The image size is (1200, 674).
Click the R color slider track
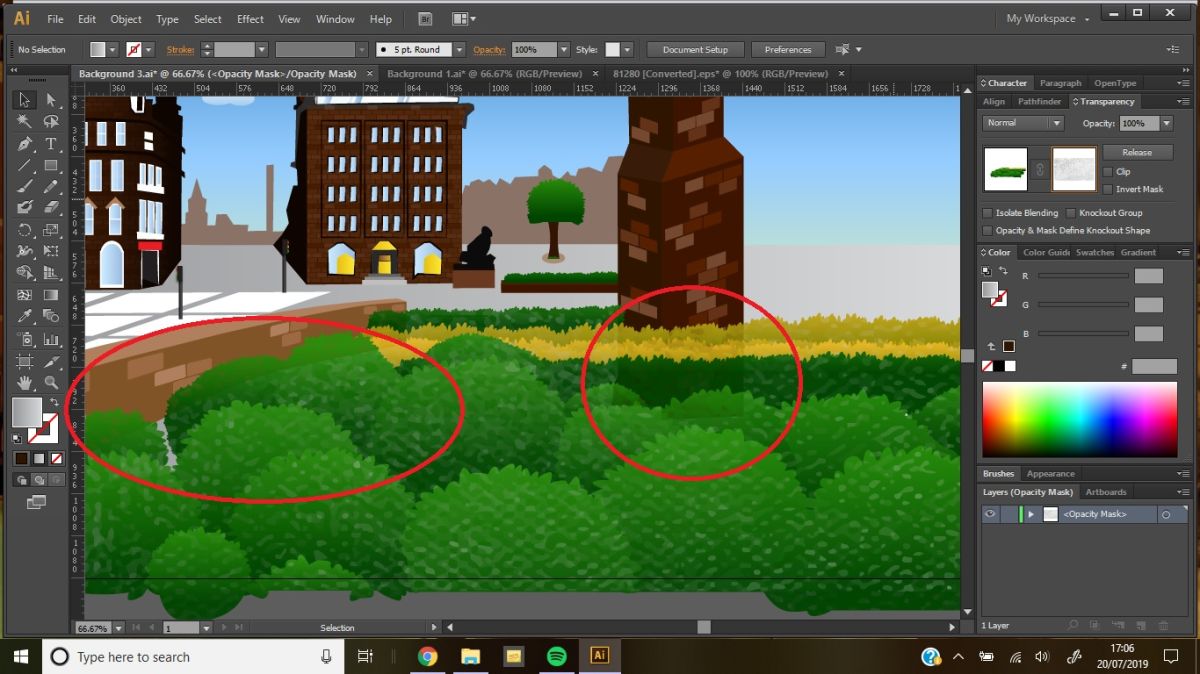click(1083, 276)
